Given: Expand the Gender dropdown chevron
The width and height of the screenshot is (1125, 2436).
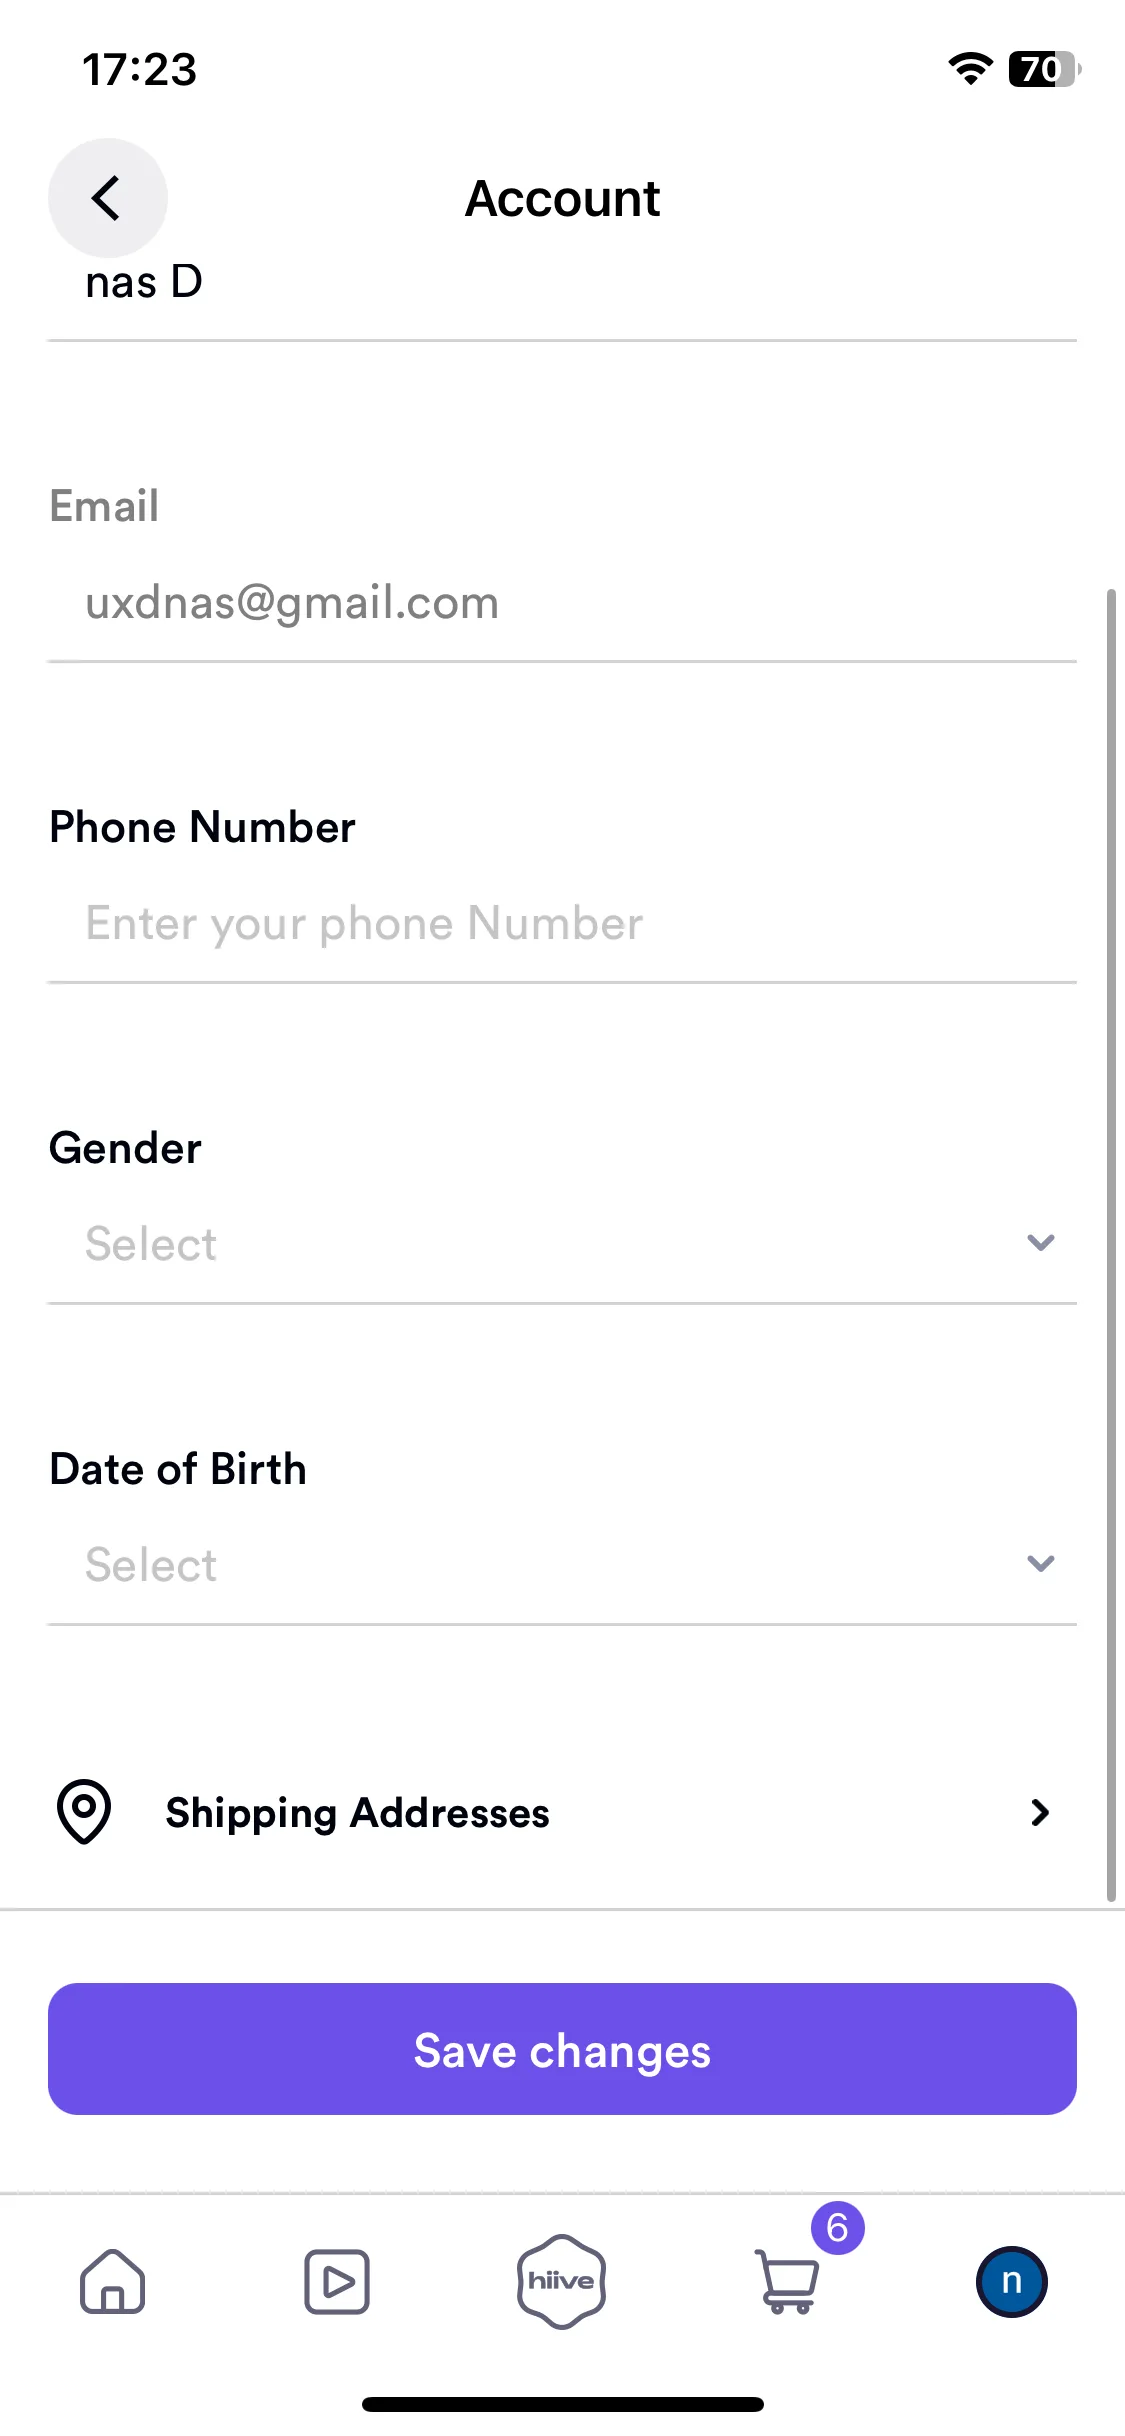Looking at the screenshot, I should pos(1041,1242).
